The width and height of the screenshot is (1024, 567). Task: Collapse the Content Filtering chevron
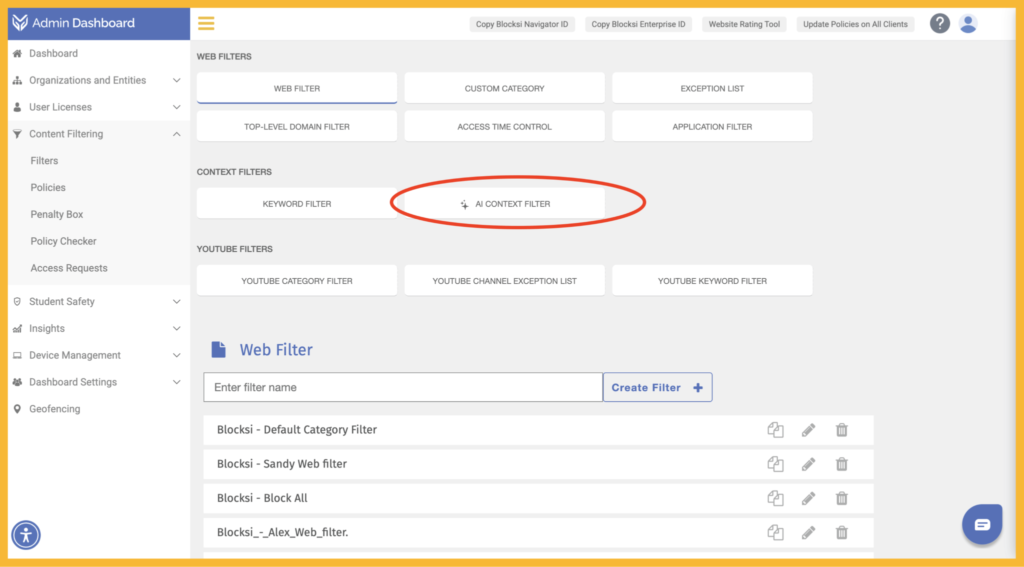[x=176, y=134]
